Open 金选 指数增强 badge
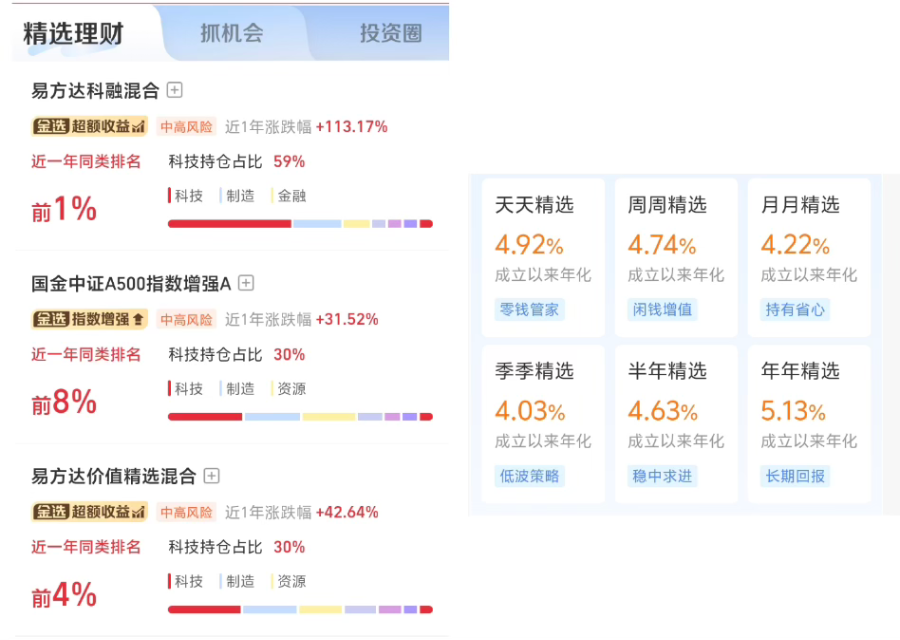900x640 pixels. click(x=90, y=319)
